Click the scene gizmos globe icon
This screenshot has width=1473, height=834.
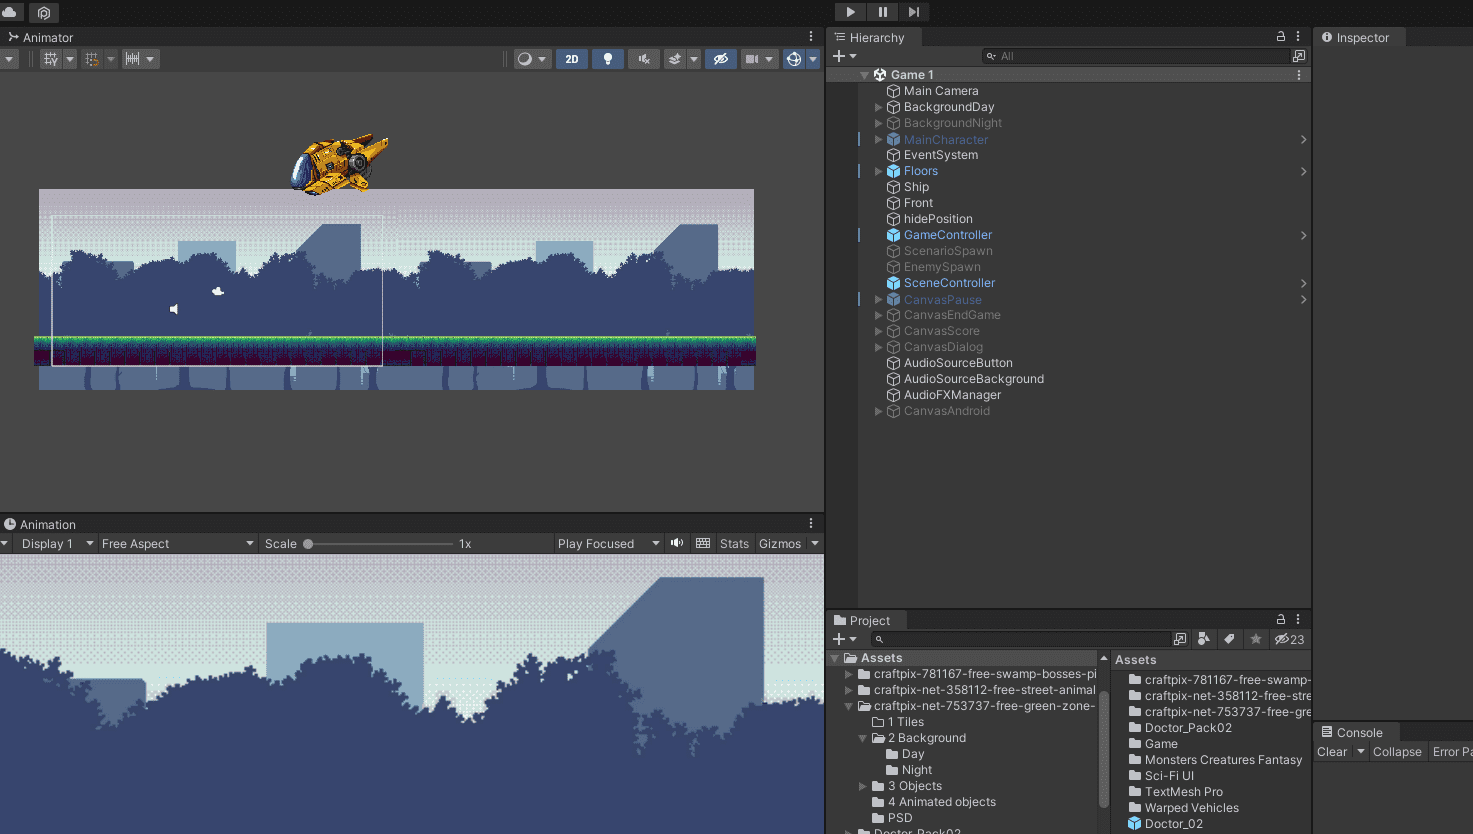pos(794,59)
